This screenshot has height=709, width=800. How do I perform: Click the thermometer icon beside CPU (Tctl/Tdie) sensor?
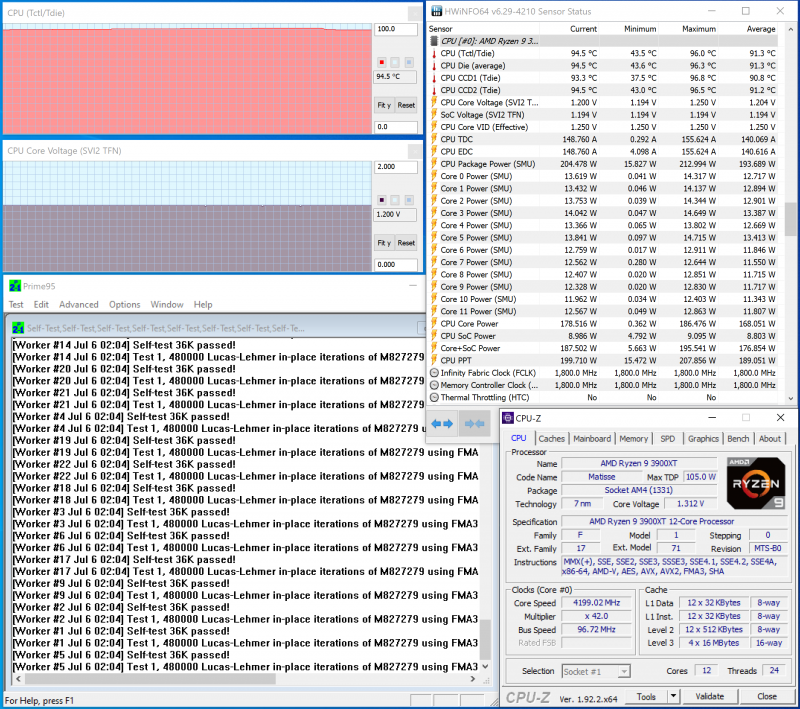click(434, 54)
